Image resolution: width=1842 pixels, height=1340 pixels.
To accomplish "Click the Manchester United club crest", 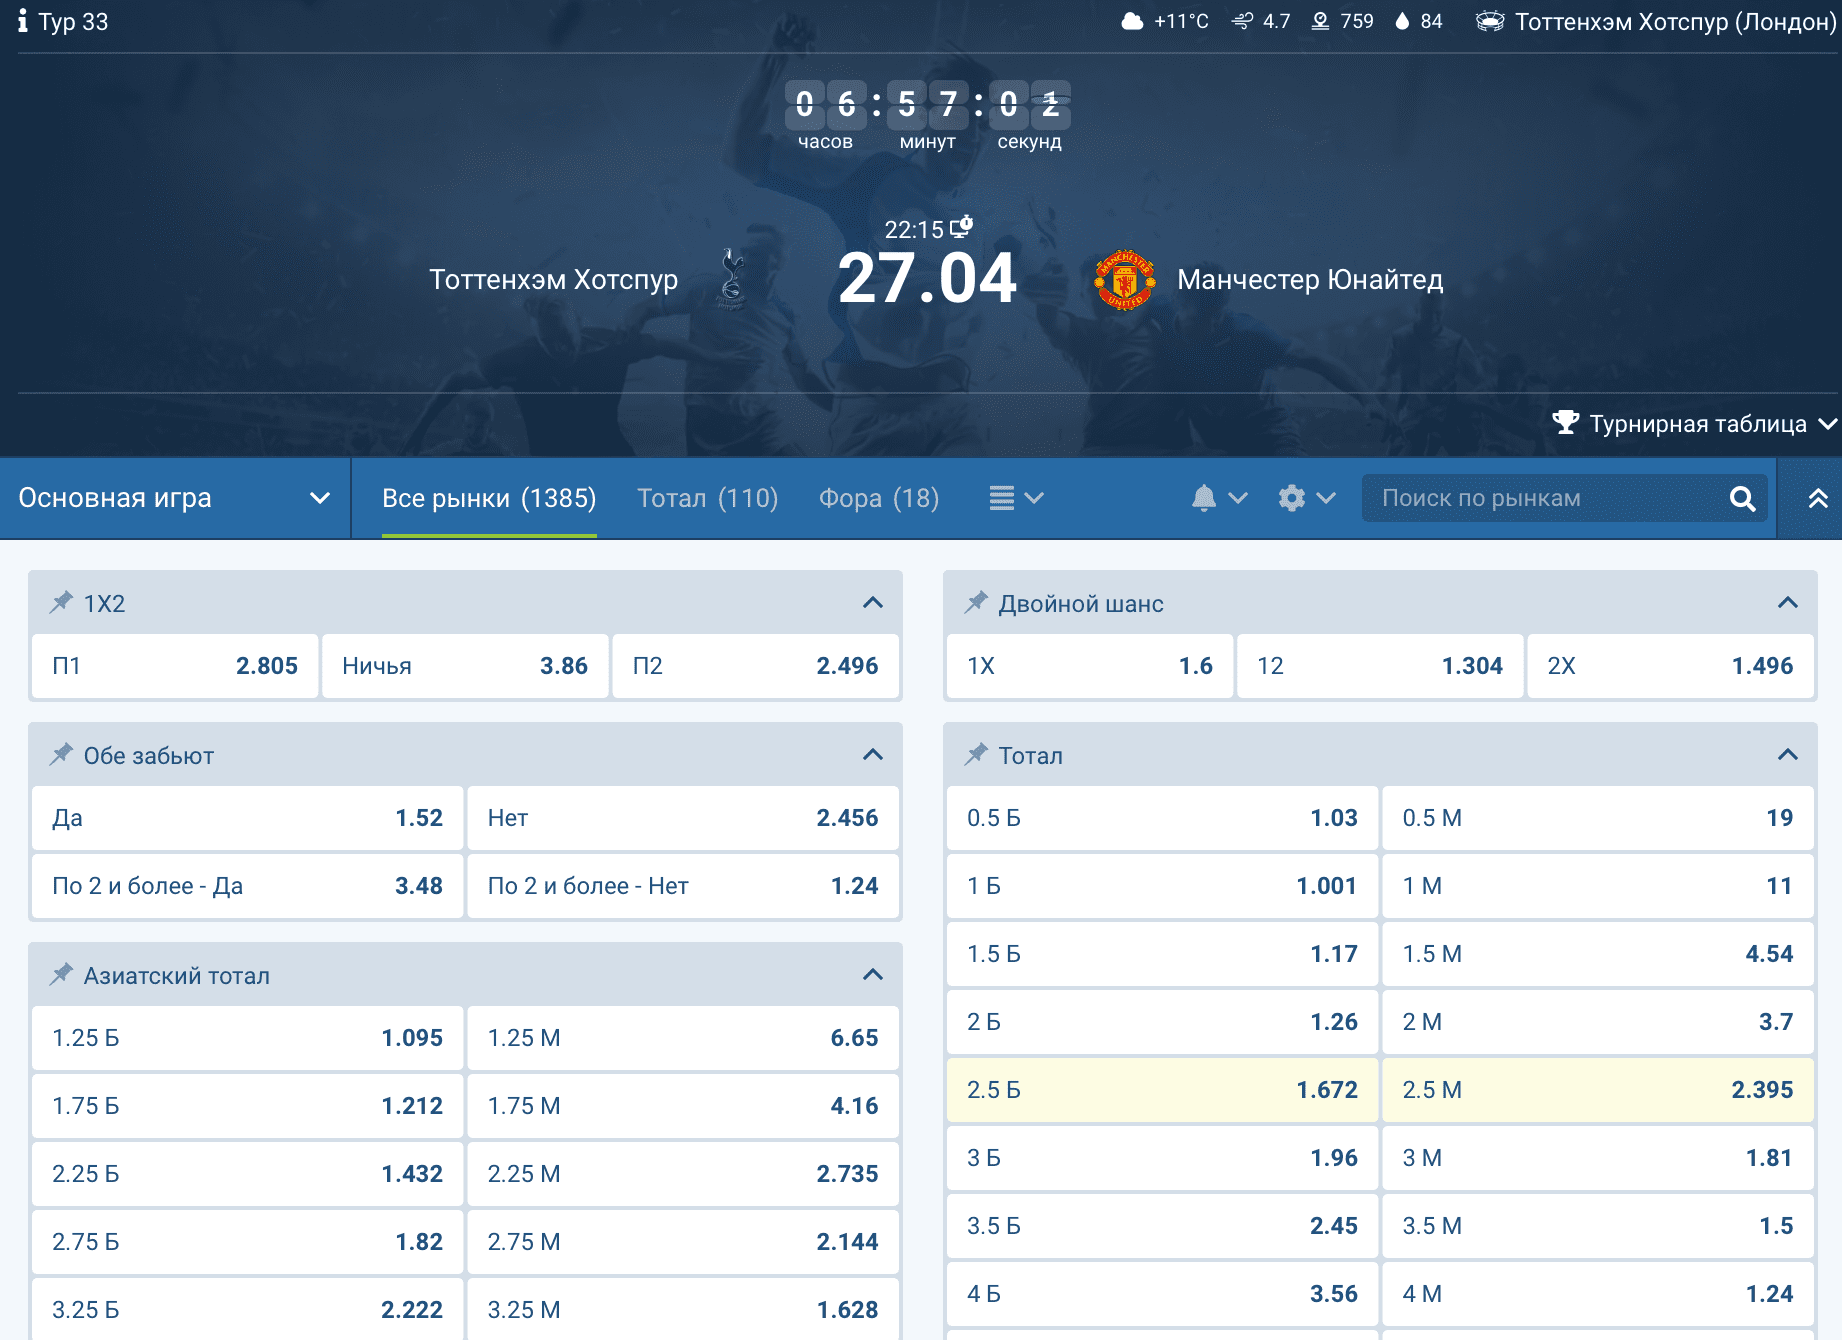I will pos(1125,279).
